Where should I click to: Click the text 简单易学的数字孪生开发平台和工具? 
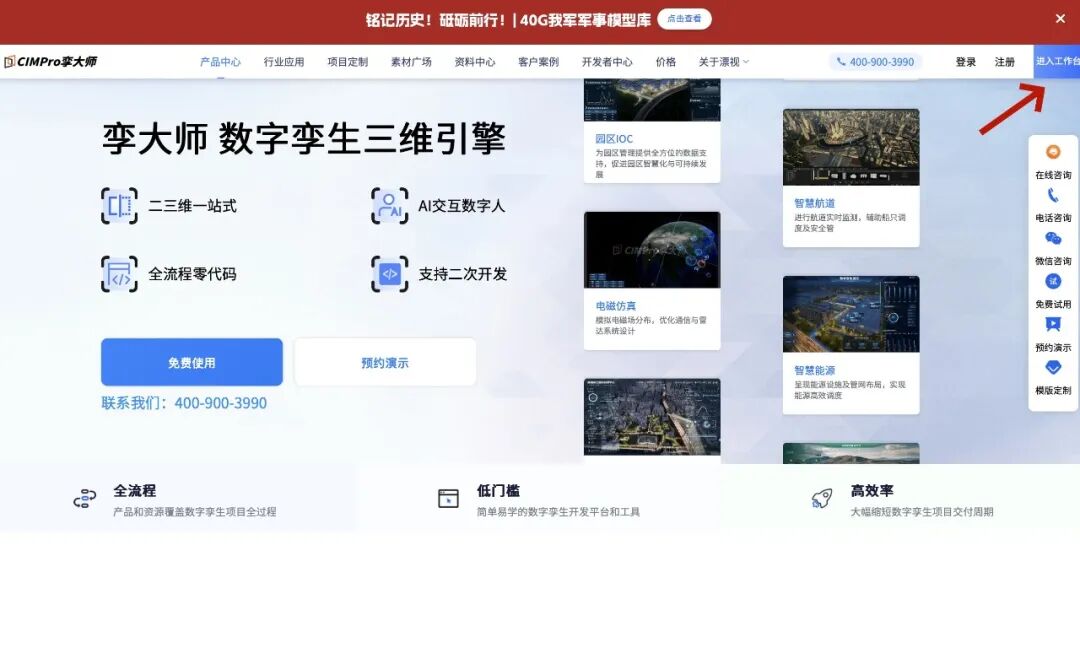559,512
